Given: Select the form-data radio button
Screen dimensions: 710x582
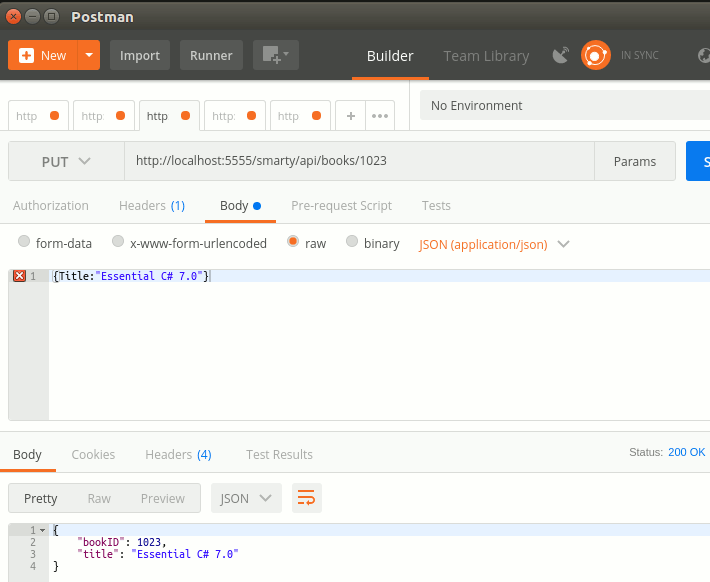Looking at the screenshot, I should pos(24,242).
